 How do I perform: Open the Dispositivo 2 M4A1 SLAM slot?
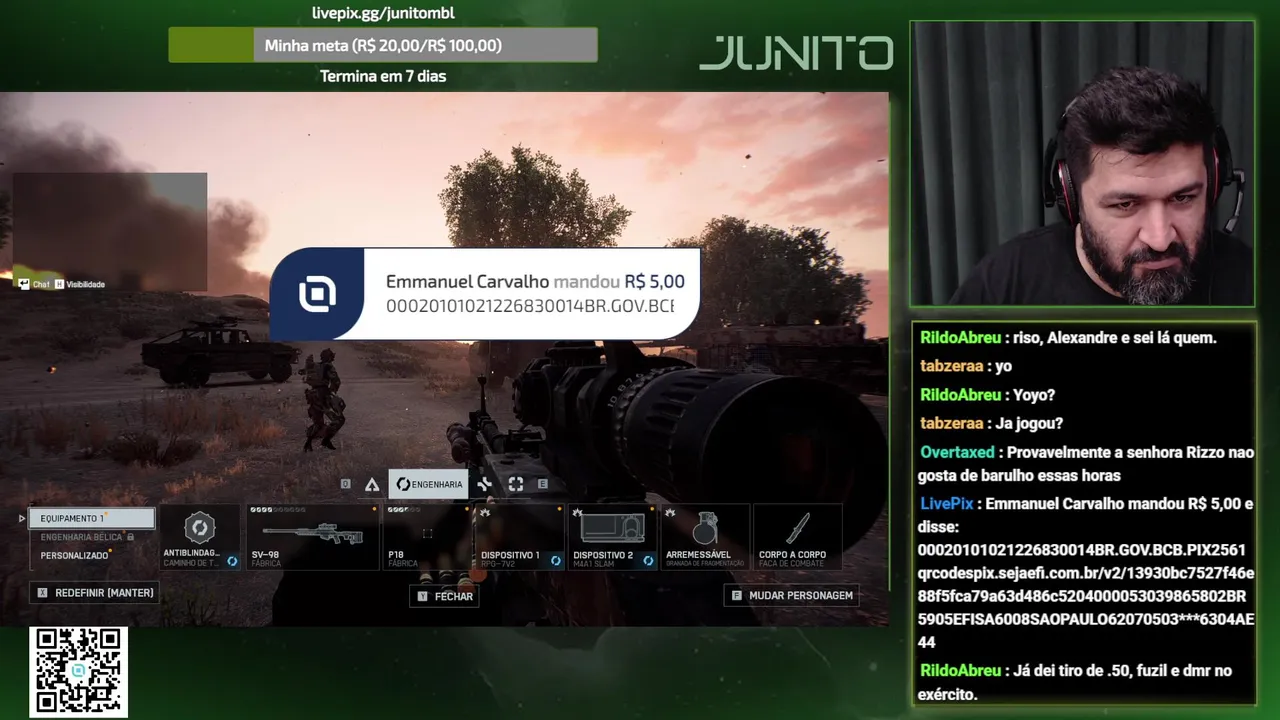pos(612,537)
